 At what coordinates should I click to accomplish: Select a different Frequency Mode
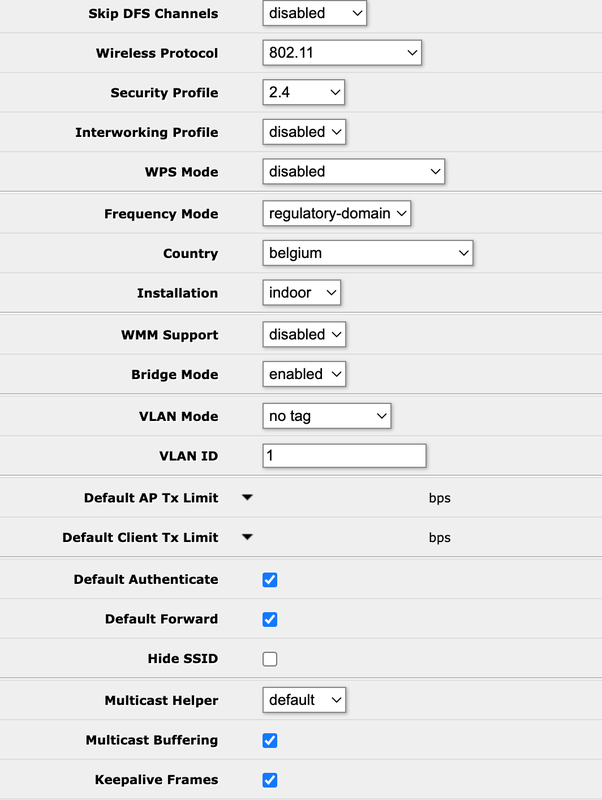click(337, 213)
